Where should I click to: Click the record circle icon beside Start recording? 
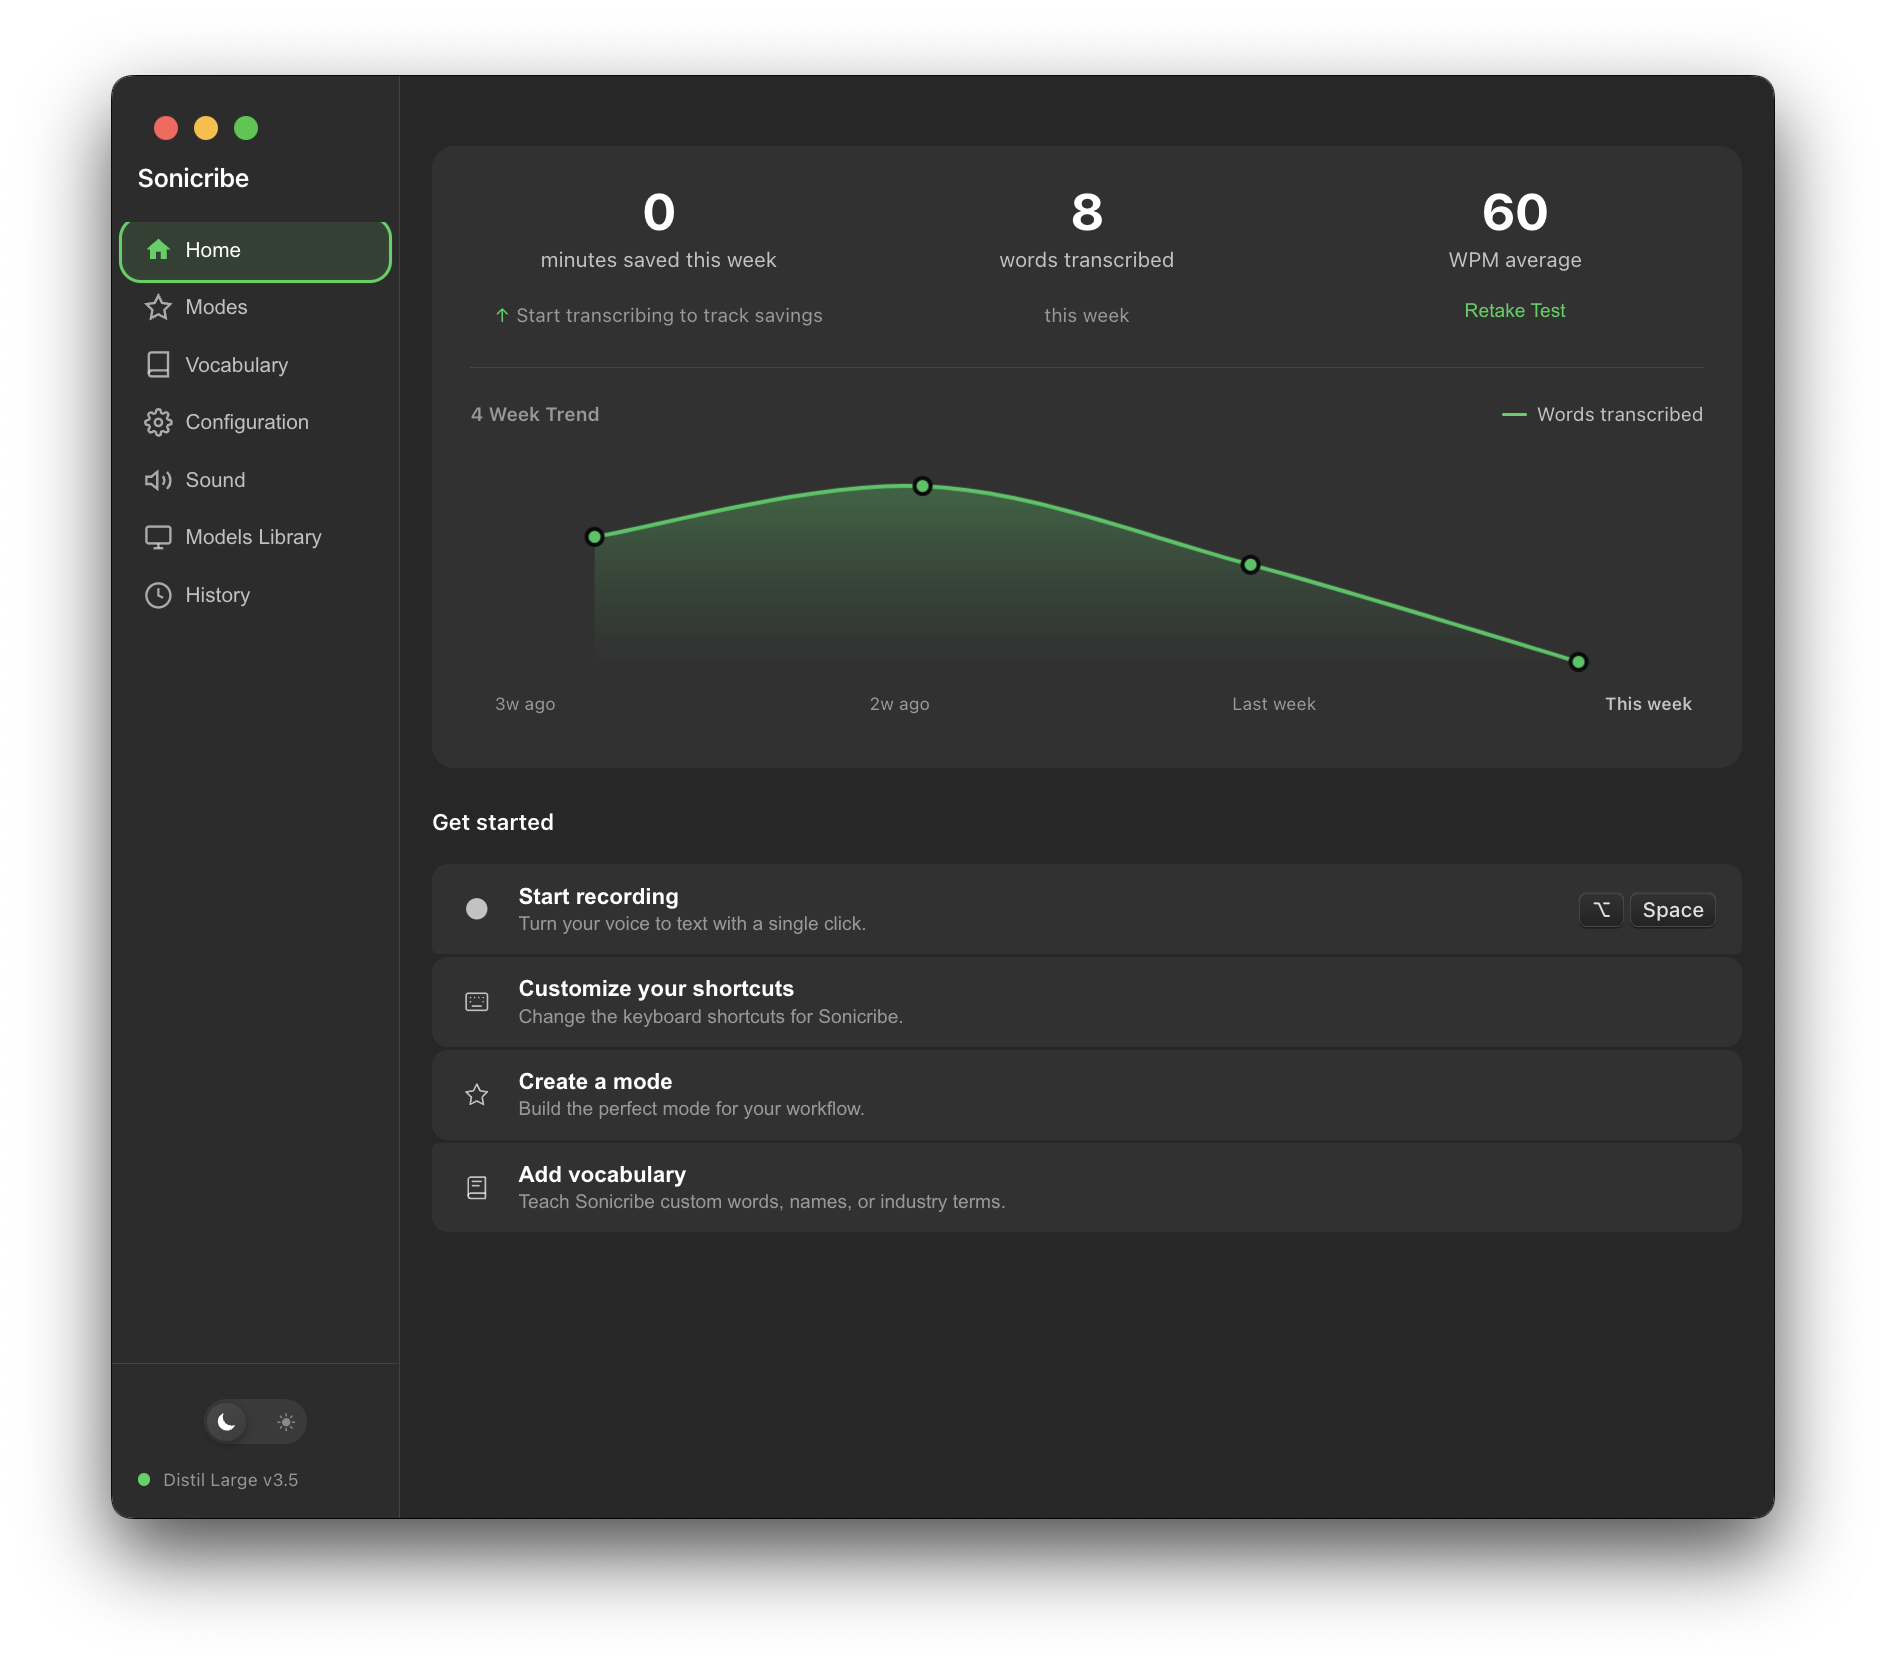coord(477,909)
